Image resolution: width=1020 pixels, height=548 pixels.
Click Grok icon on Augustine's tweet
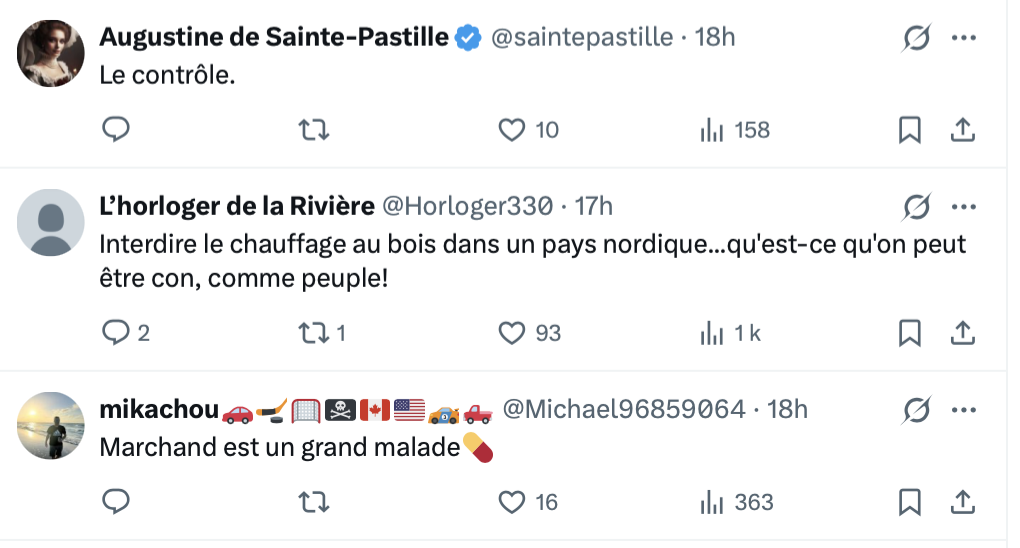point(915,38)
